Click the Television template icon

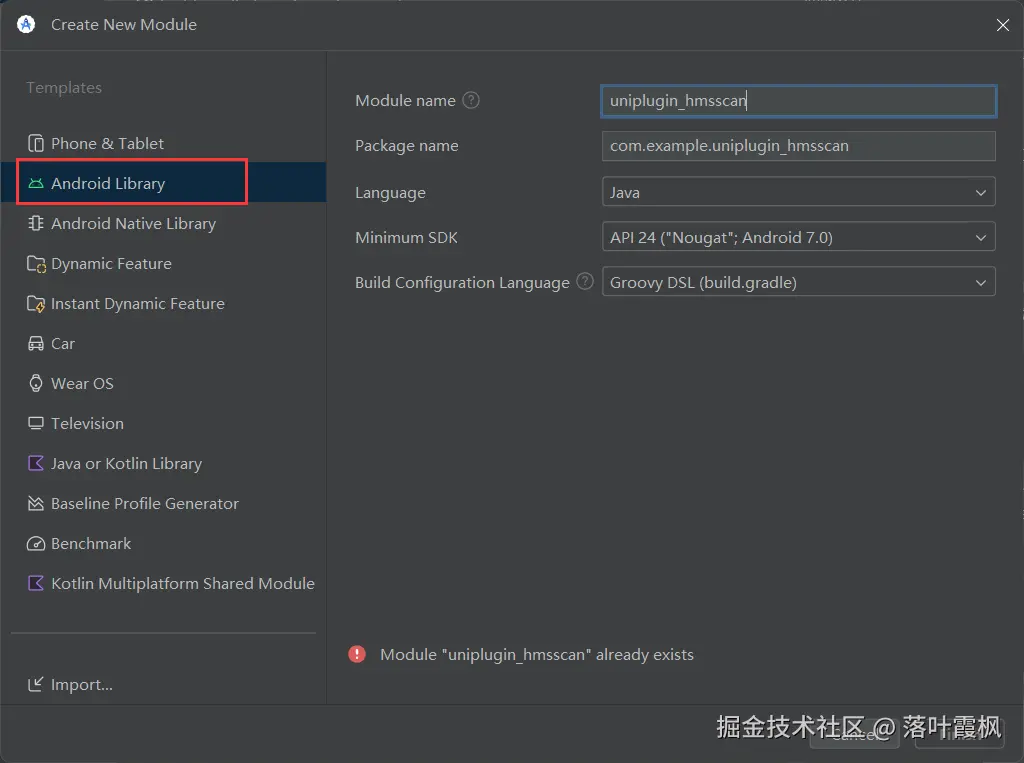pos(36,423)
